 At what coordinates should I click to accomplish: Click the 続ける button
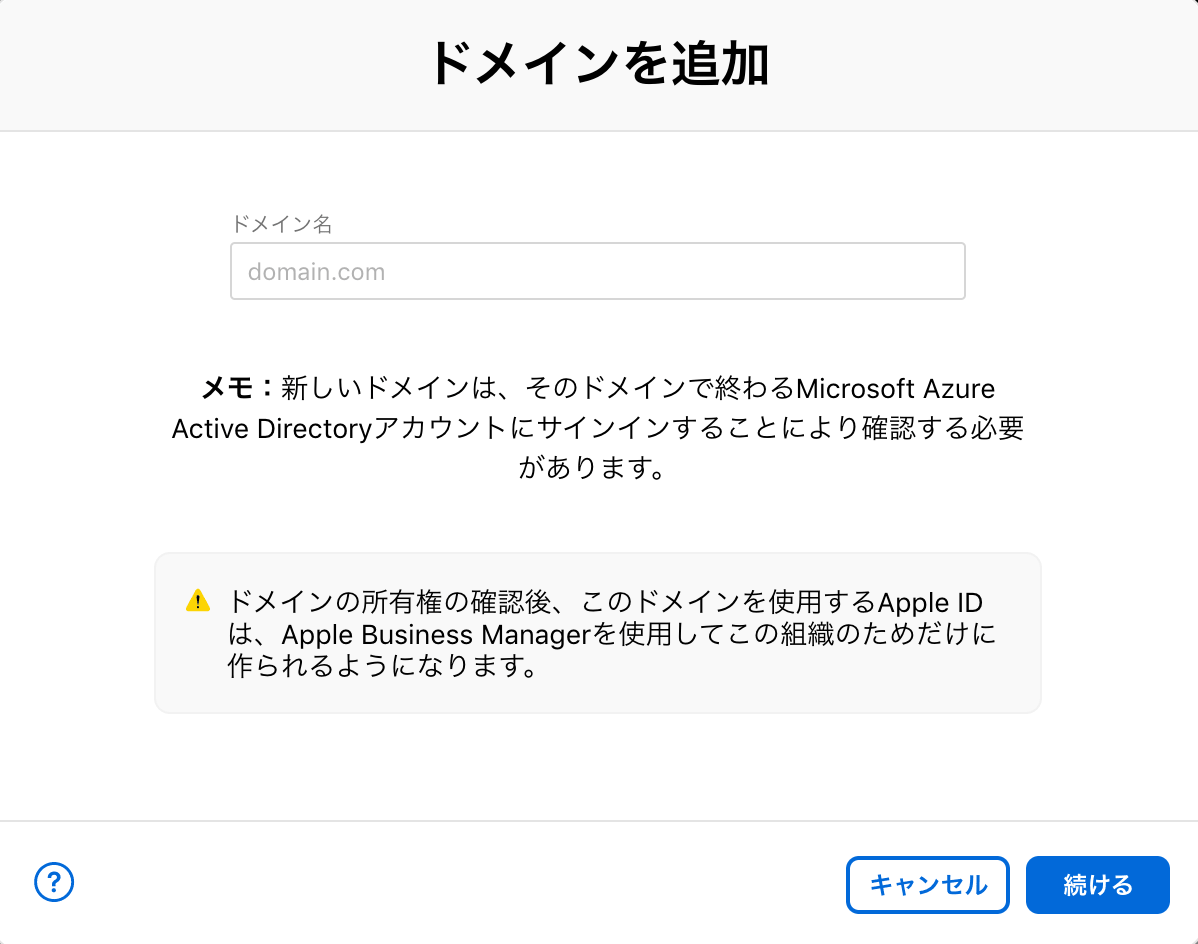(1097, 884)
